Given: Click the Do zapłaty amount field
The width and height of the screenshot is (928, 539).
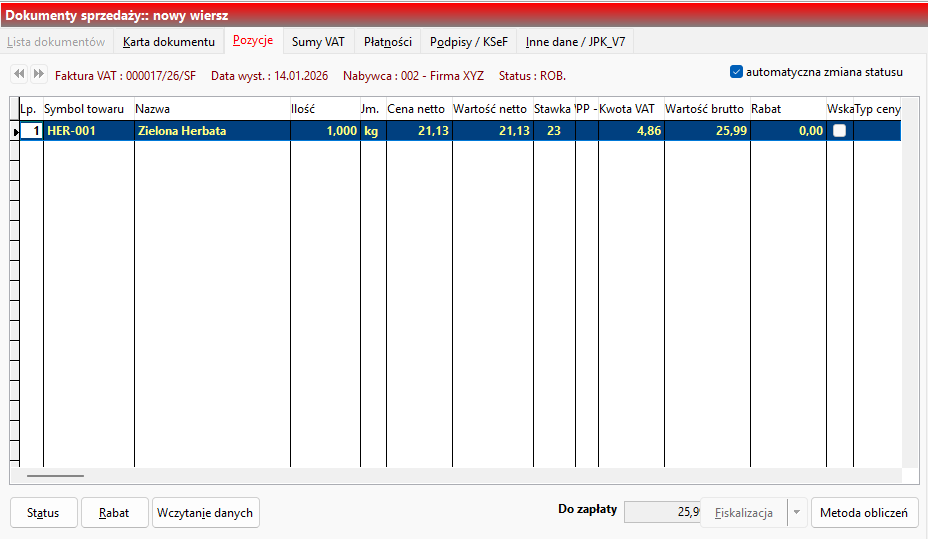Looking at the screenshot, I should 661,512.
